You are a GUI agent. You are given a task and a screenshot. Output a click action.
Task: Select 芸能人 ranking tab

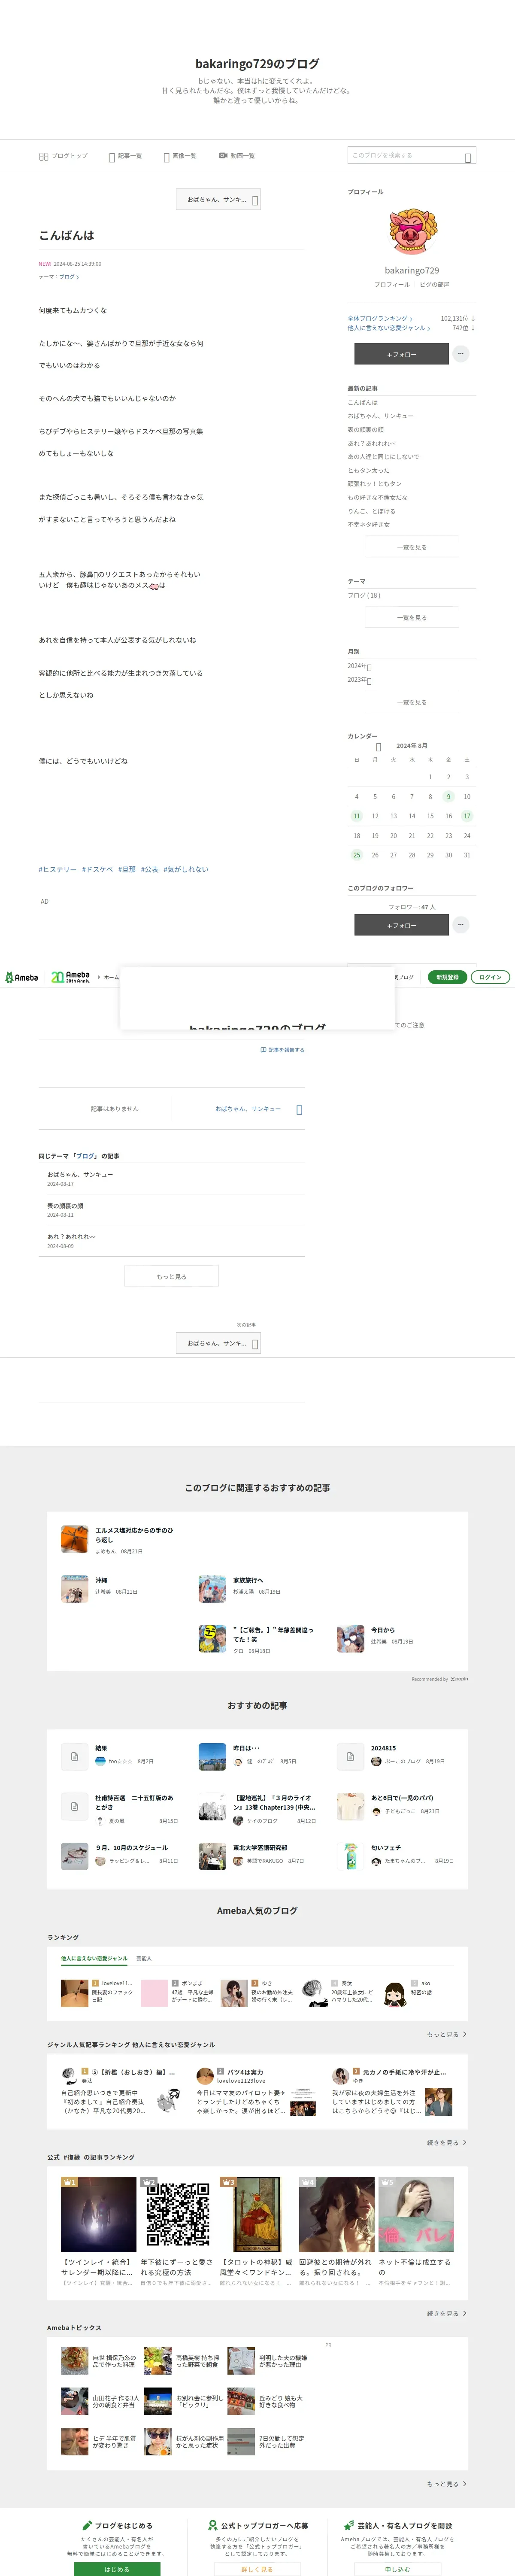coord(144,1959)
